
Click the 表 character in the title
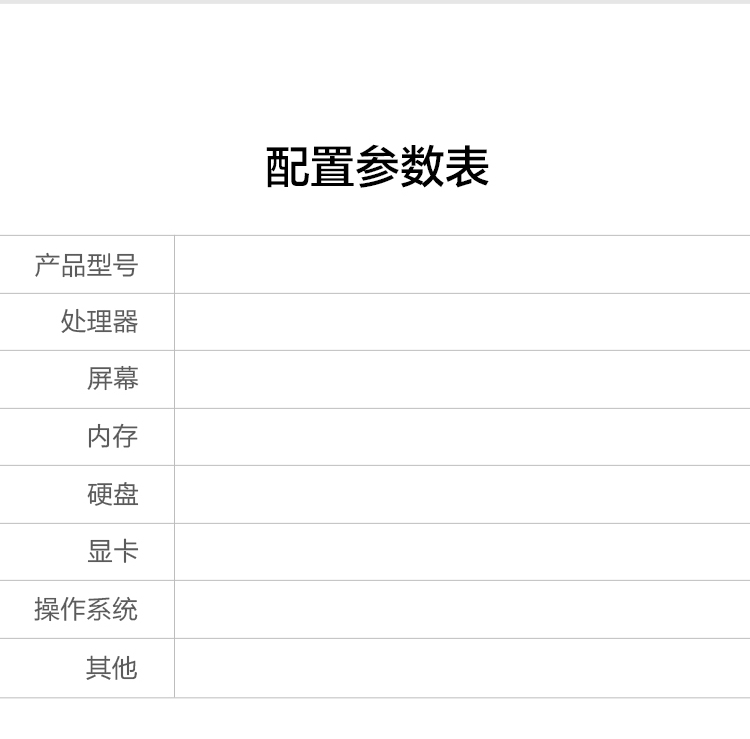click(x=467, y=166)
